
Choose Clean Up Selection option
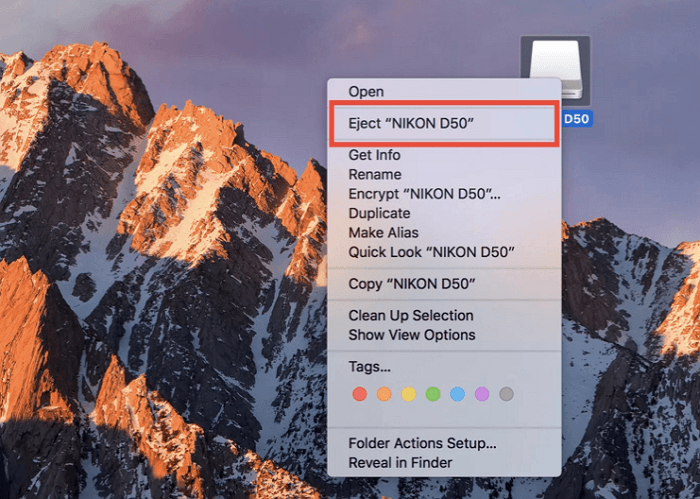444,316
